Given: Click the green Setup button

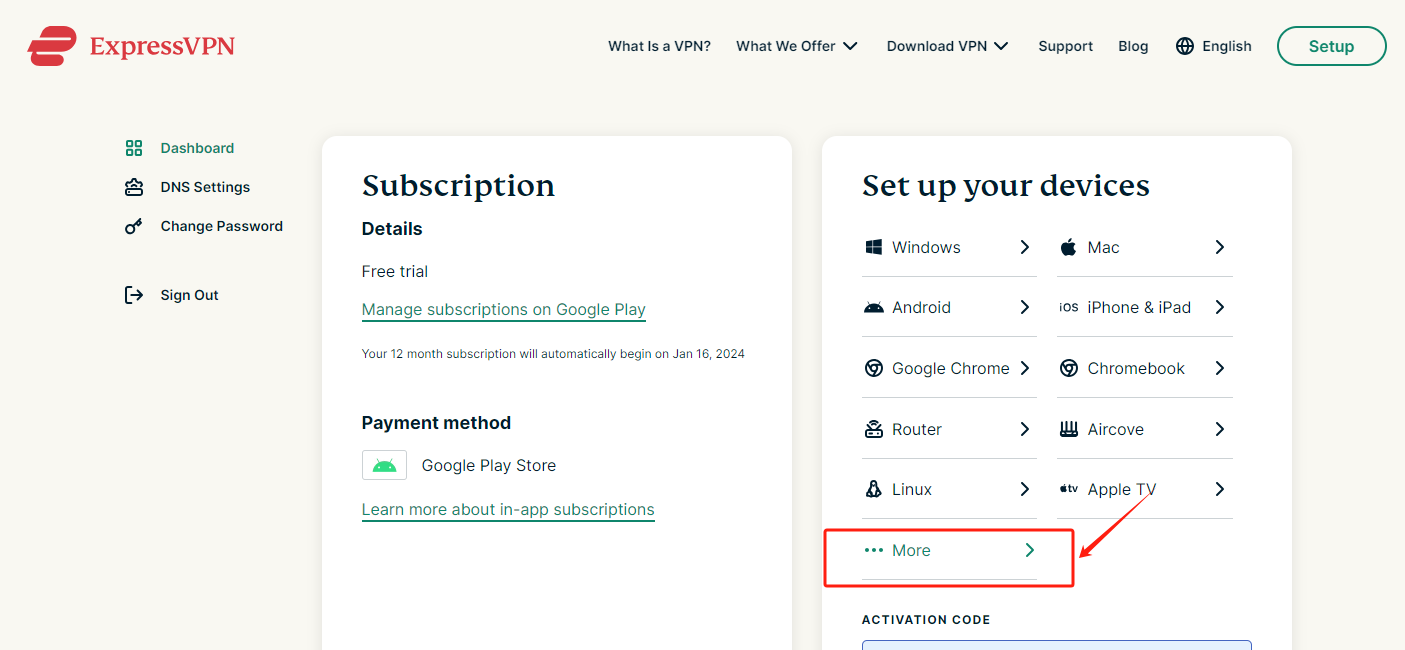Looking at the screenshot, I should point(1332,46).
